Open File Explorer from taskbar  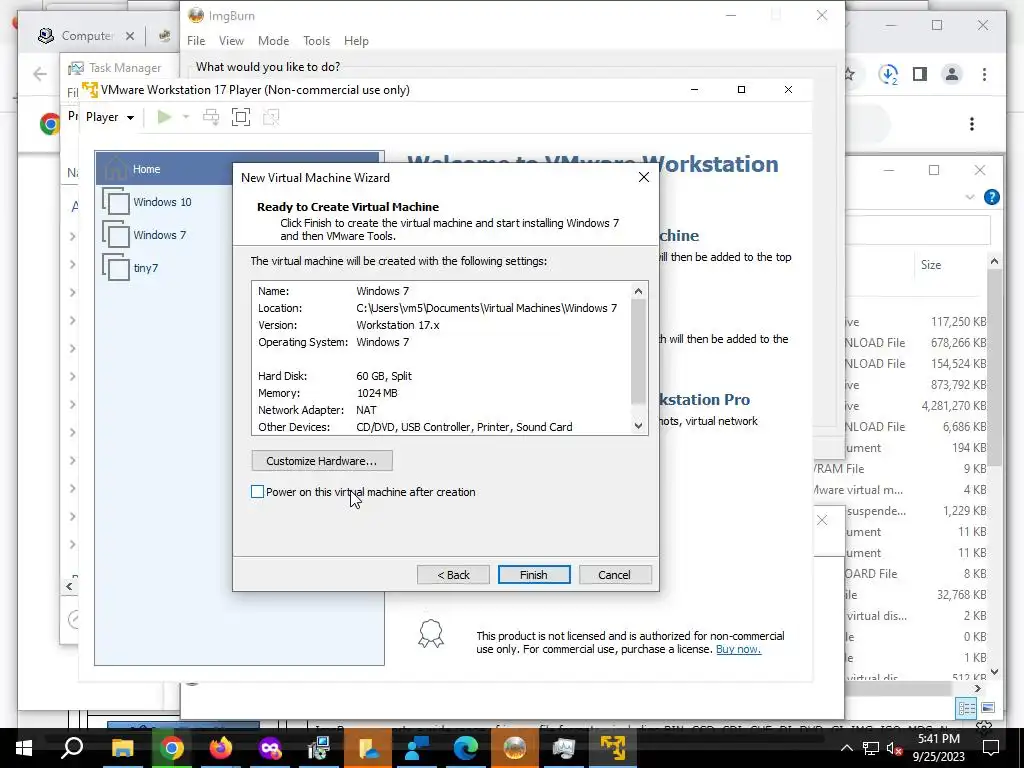tap(122, 748)
